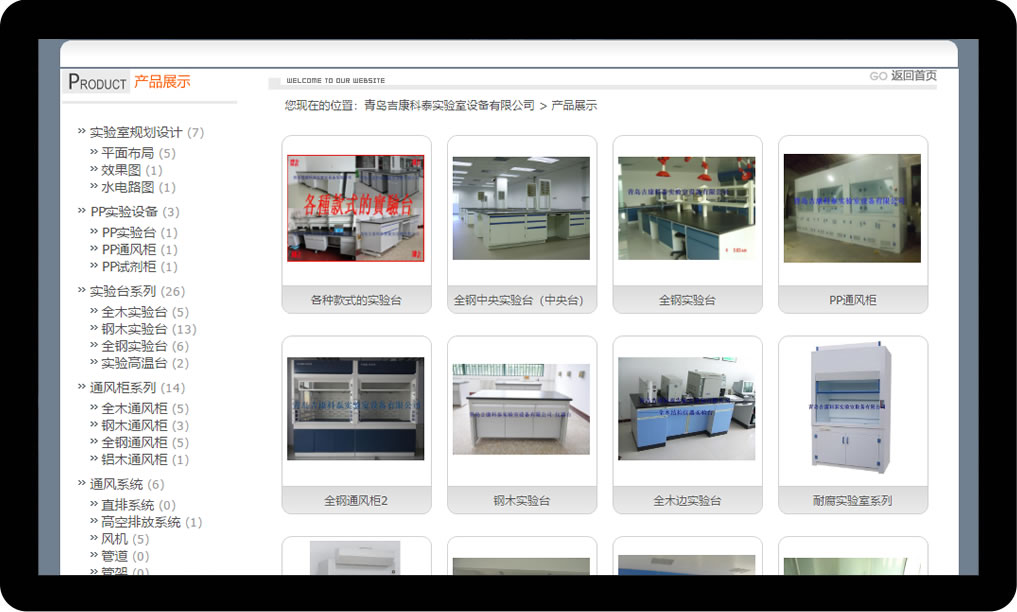View the 全钢中央实验台 product image
The height and width of the screenshot is (612, 1017).
click(x=521, y=208)
